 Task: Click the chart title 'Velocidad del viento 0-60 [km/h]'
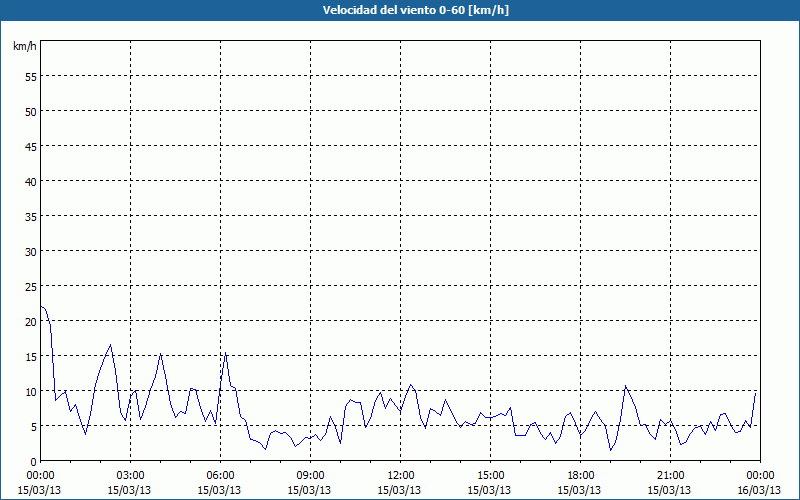(415, 10)
